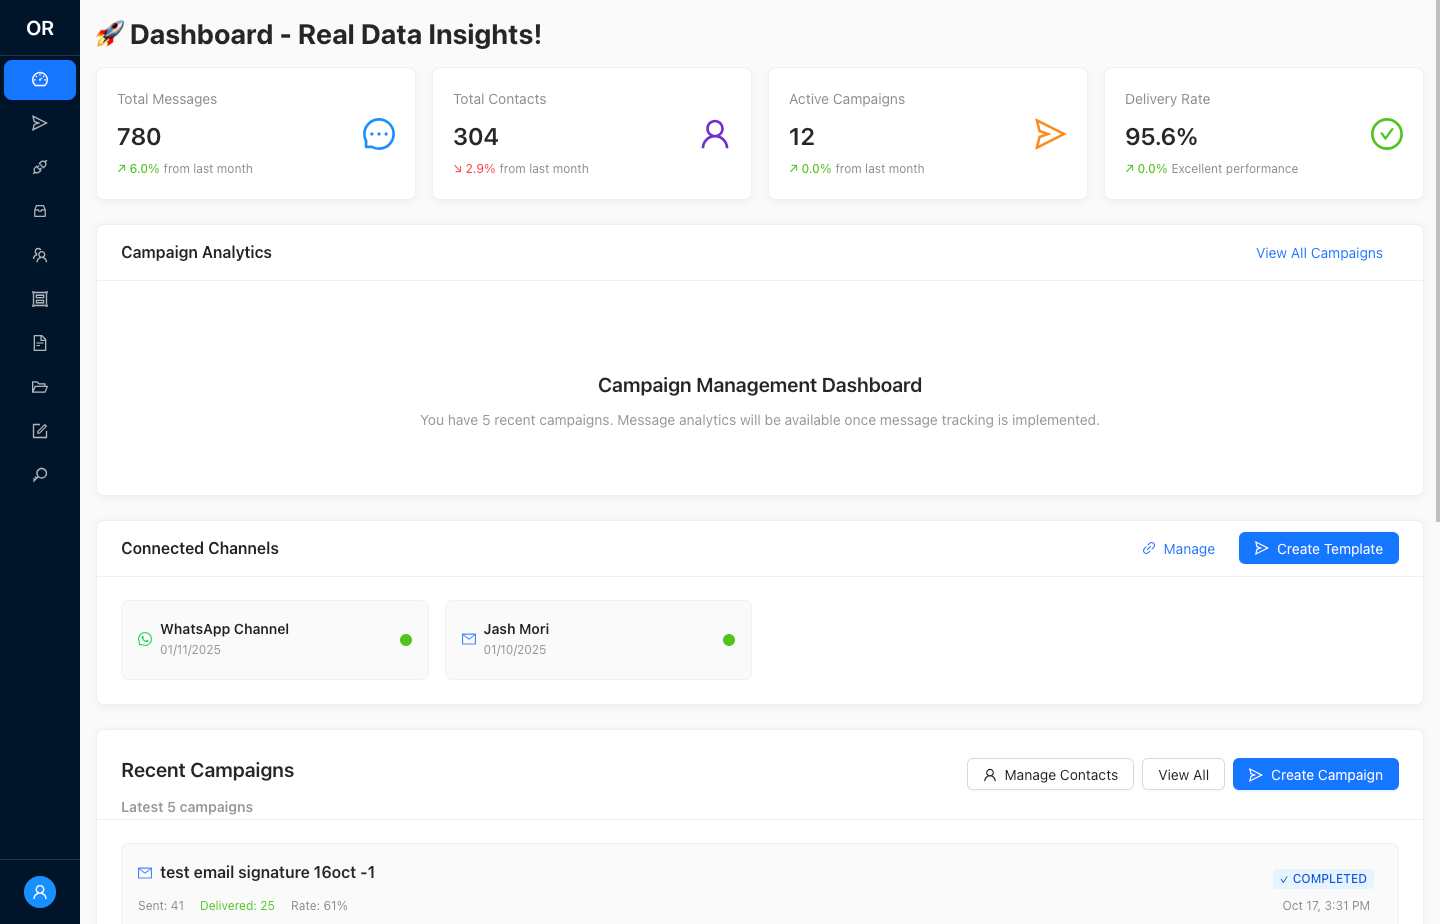Click the search magnifier icon in sidebar
Screen dimensions: 1440x924
[x=40, y=475]
